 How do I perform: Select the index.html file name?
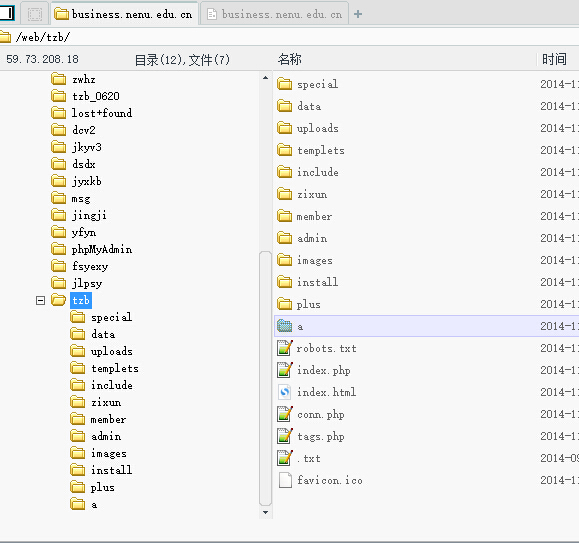327,392
